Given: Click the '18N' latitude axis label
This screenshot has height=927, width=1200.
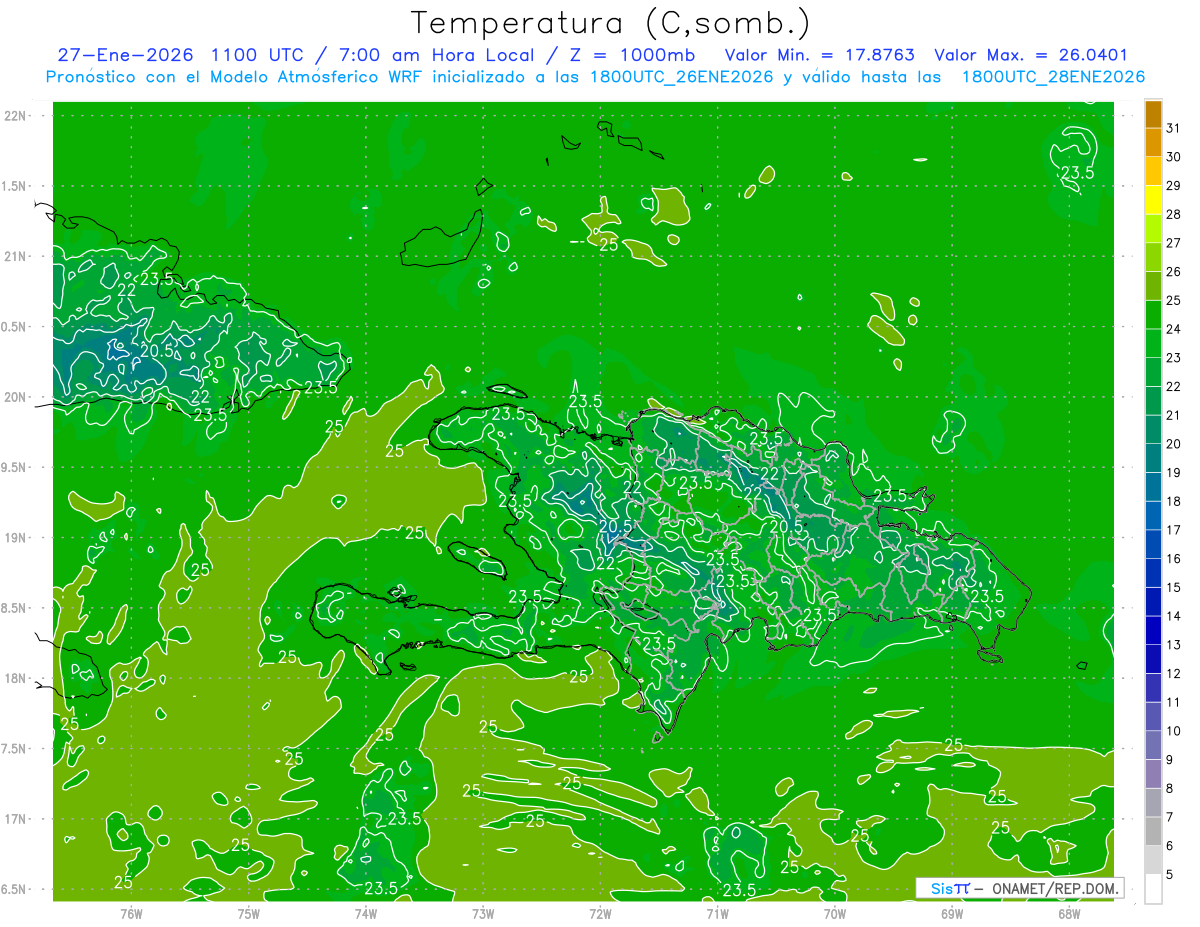Looking at the screenshot, I should click(x=15, y=678).
